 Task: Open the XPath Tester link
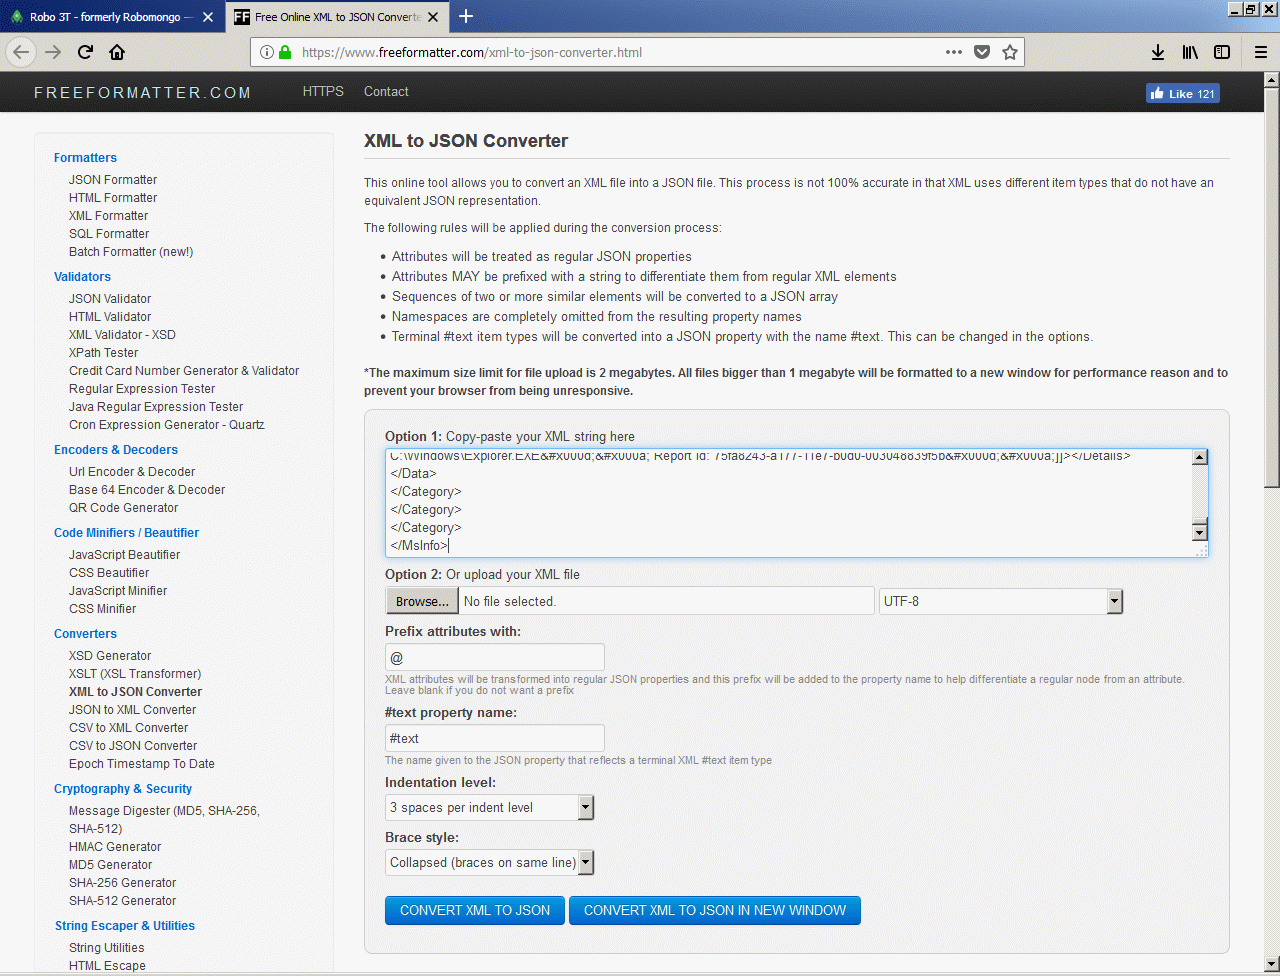pyautogui.click(x=104, y=353)
